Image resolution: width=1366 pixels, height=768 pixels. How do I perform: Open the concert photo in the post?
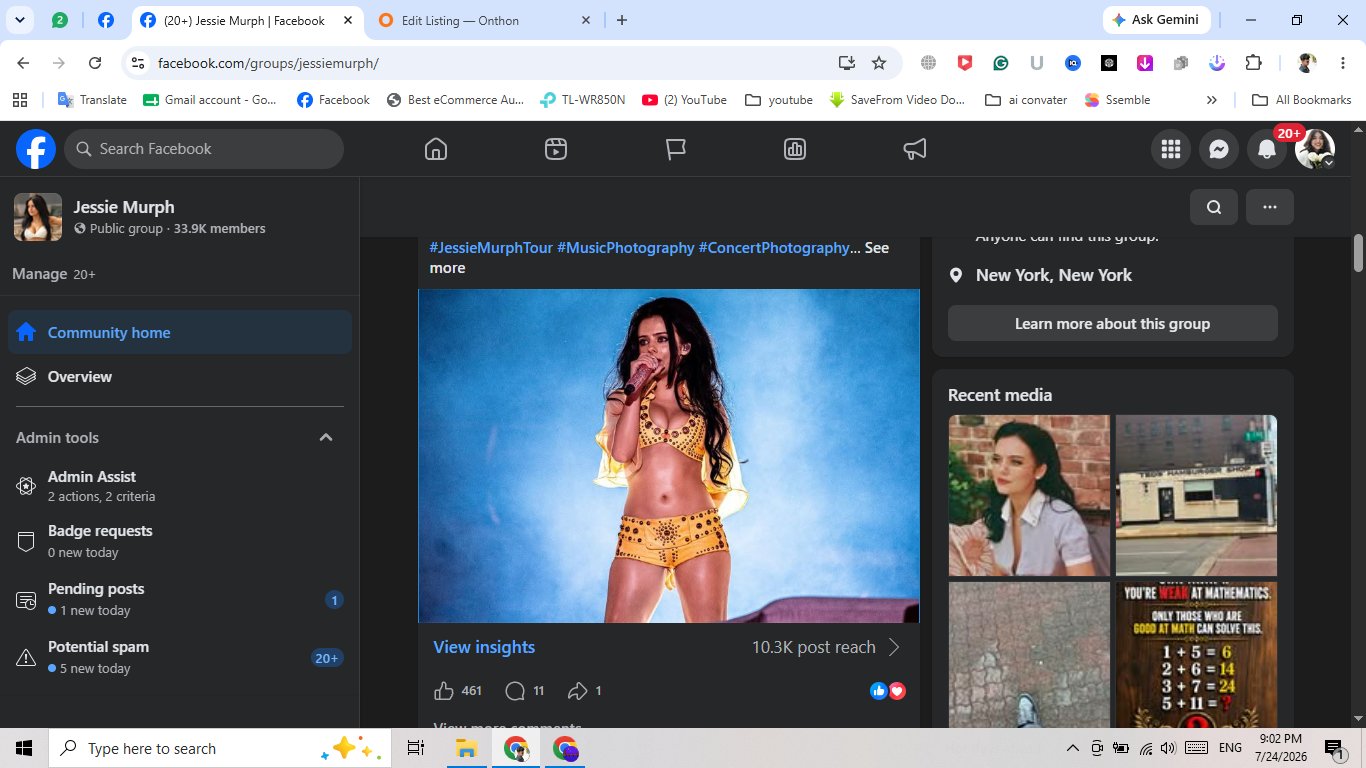[669, 456]
